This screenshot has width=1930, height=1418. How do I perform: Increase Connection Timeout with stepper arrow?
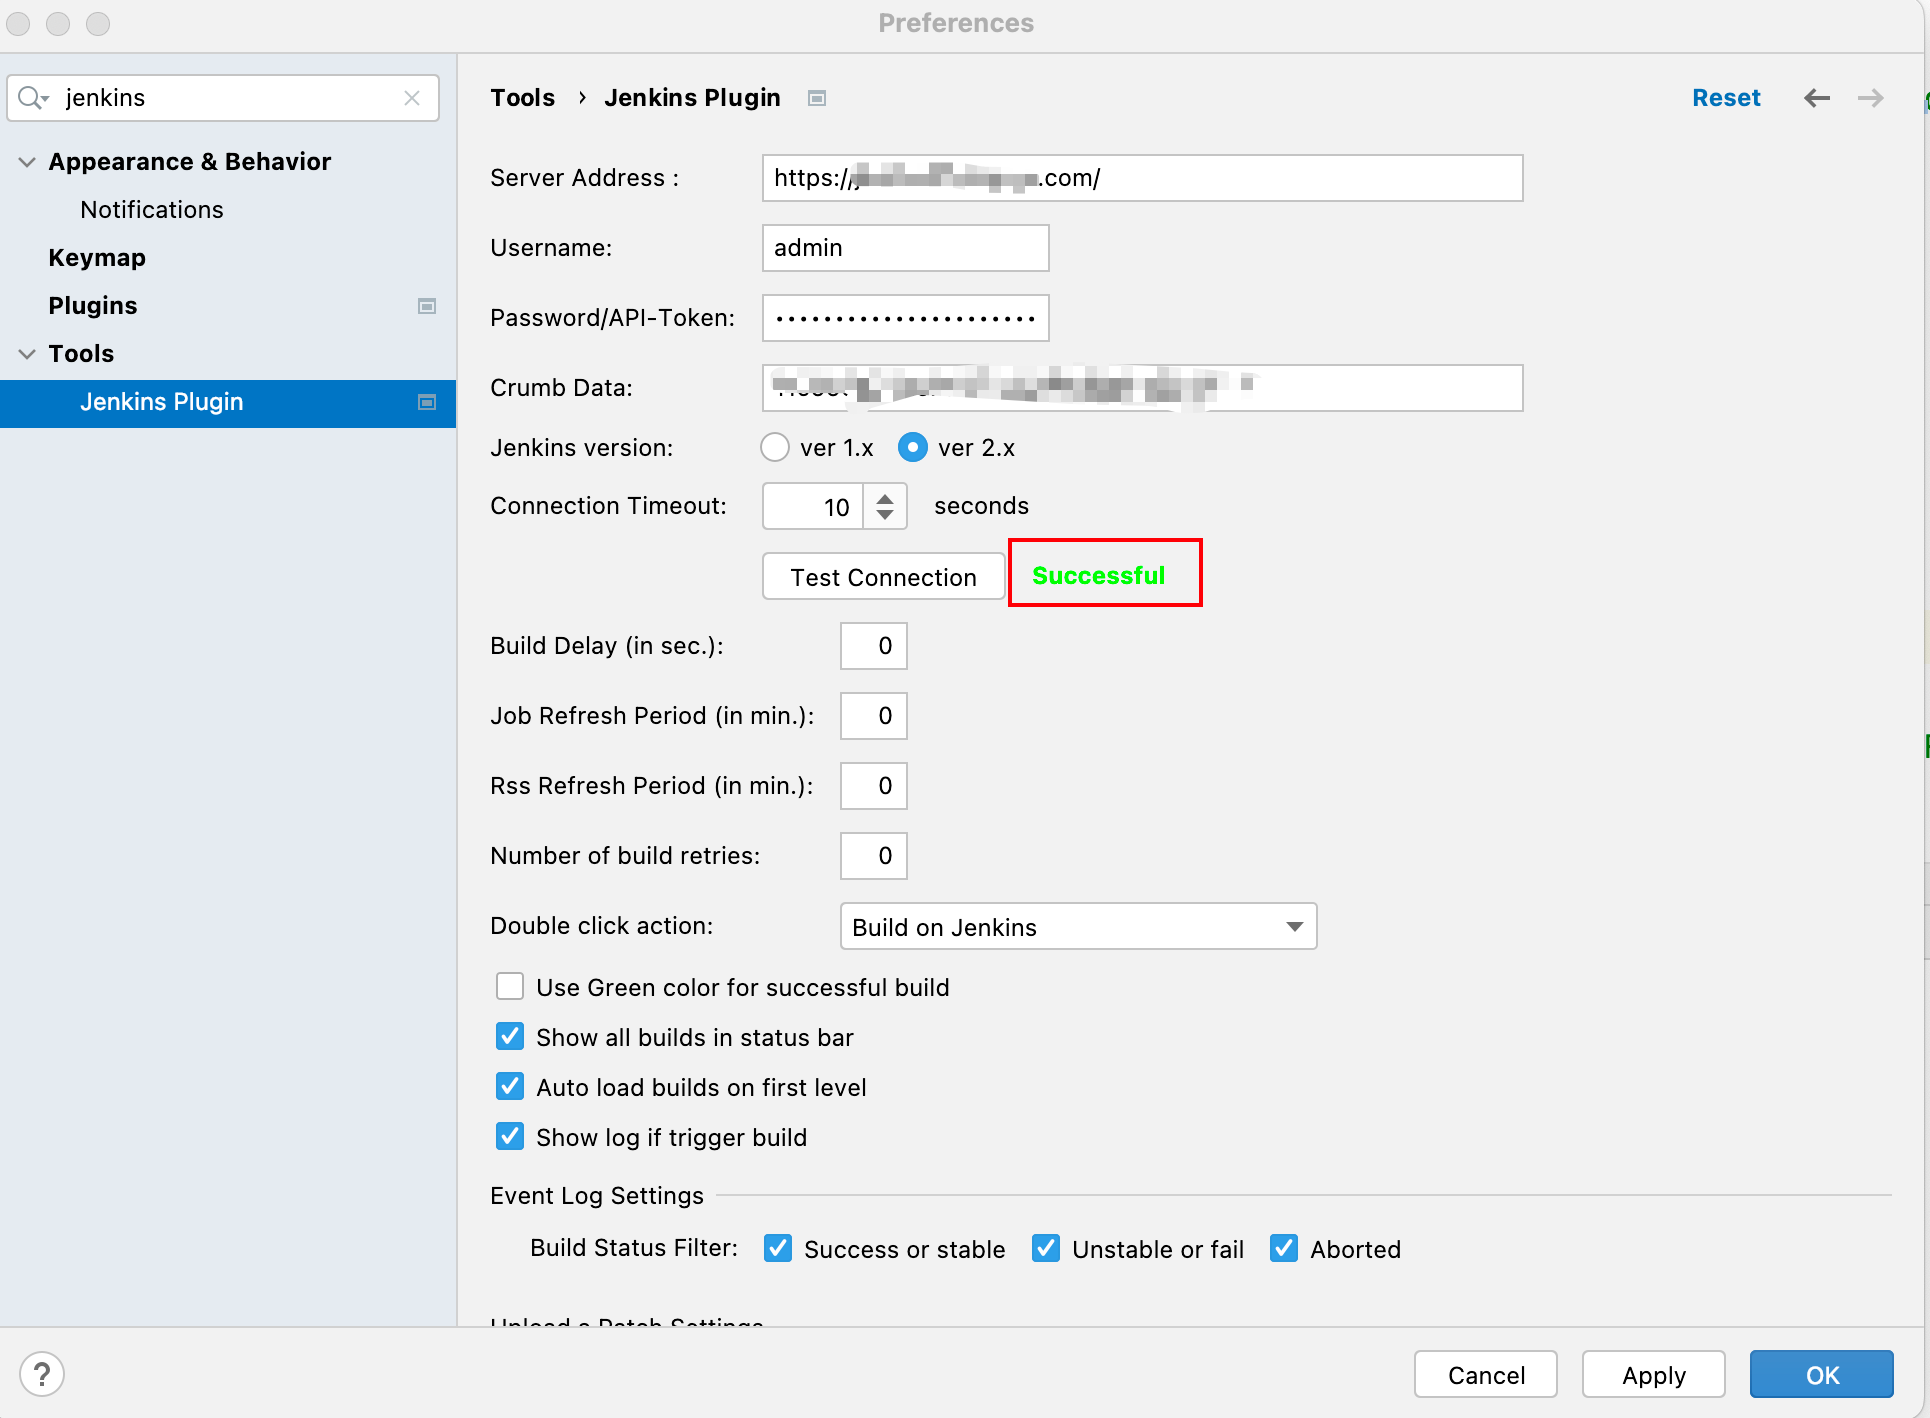(885, 497)
